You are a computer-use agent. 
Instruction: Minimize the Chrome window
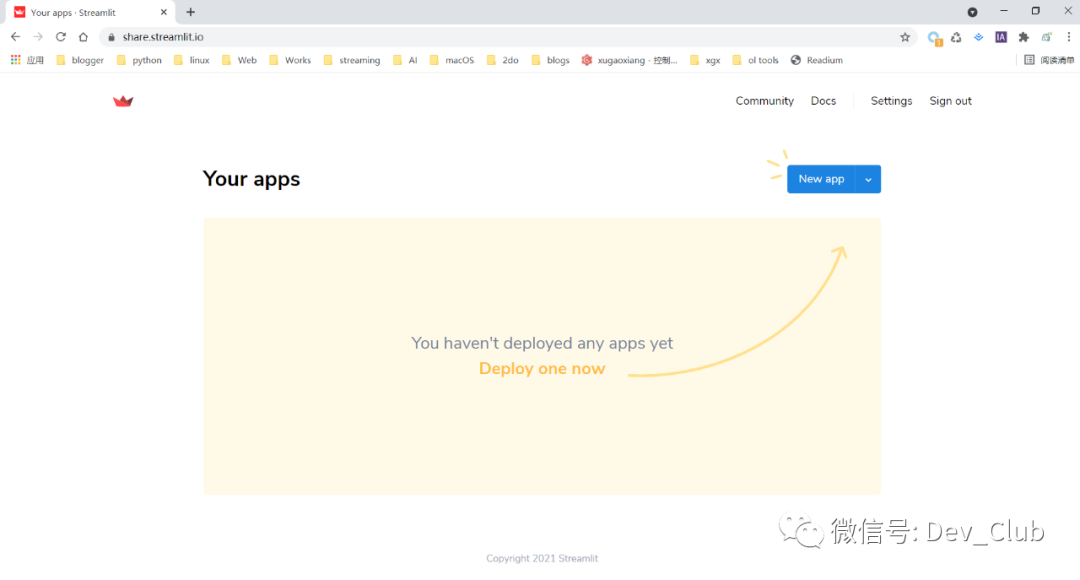[1004, 11]
